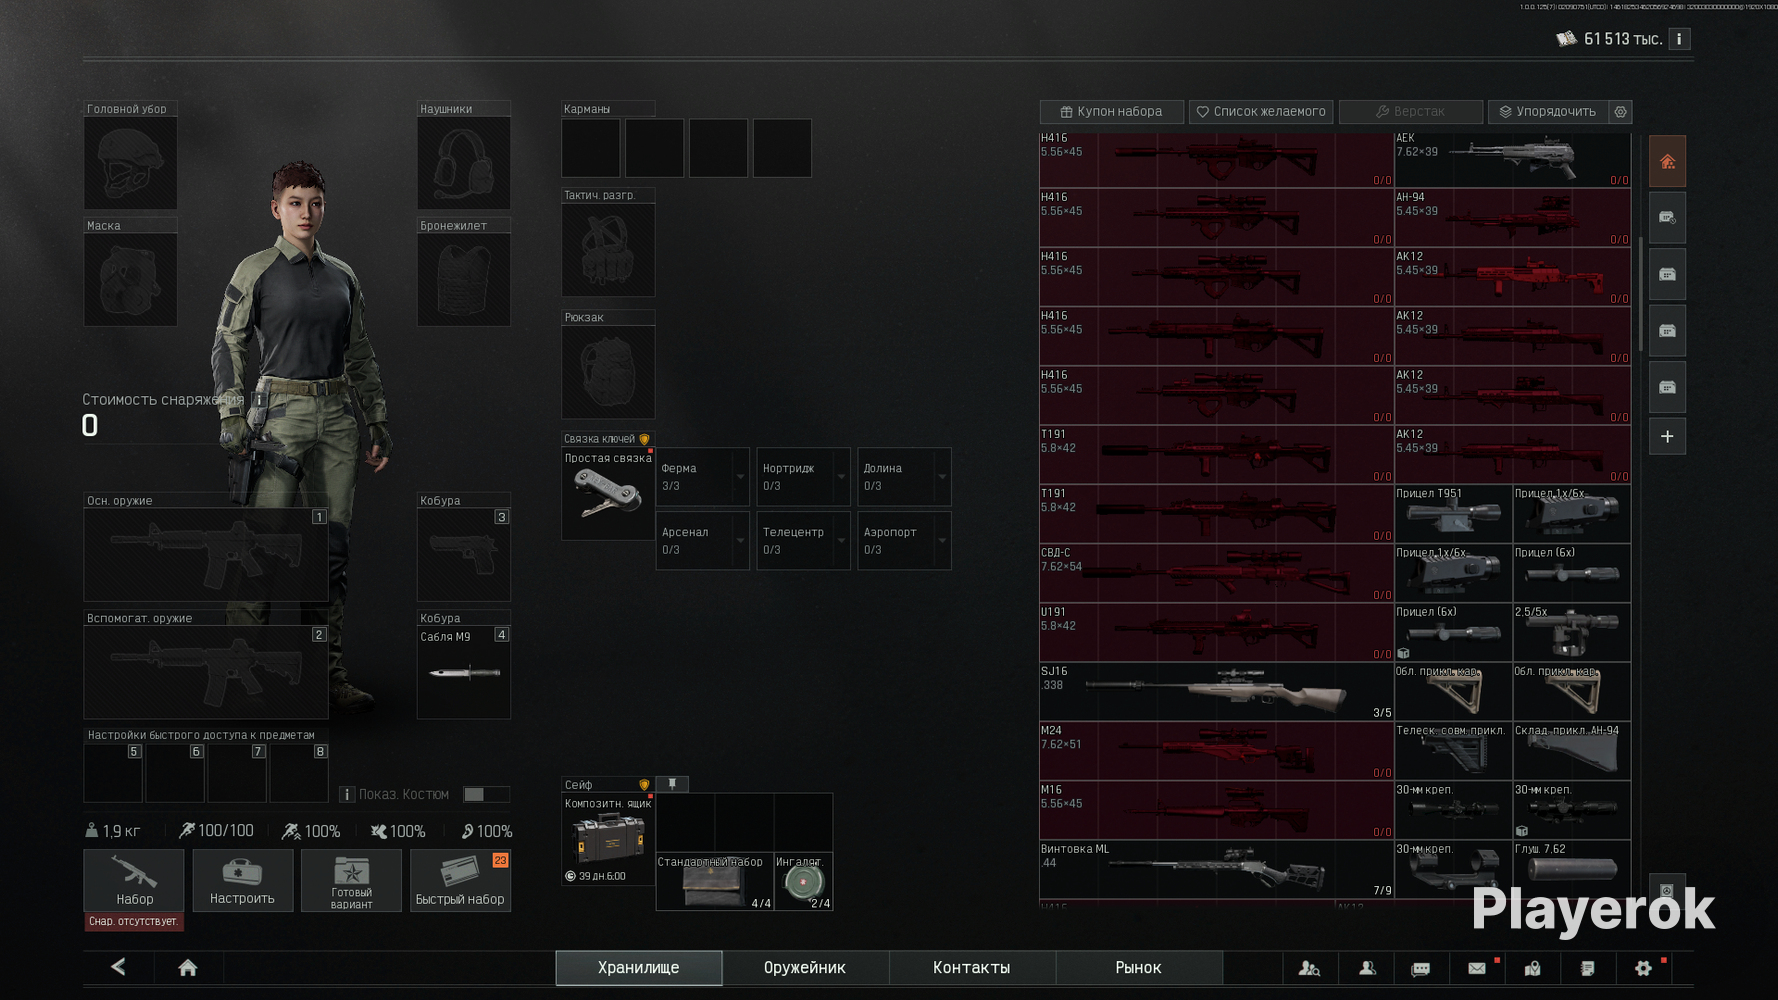Expand the Арсенал keys dropdown
The height and width of the screenshot is (1000, 1778).
point(740,541)
